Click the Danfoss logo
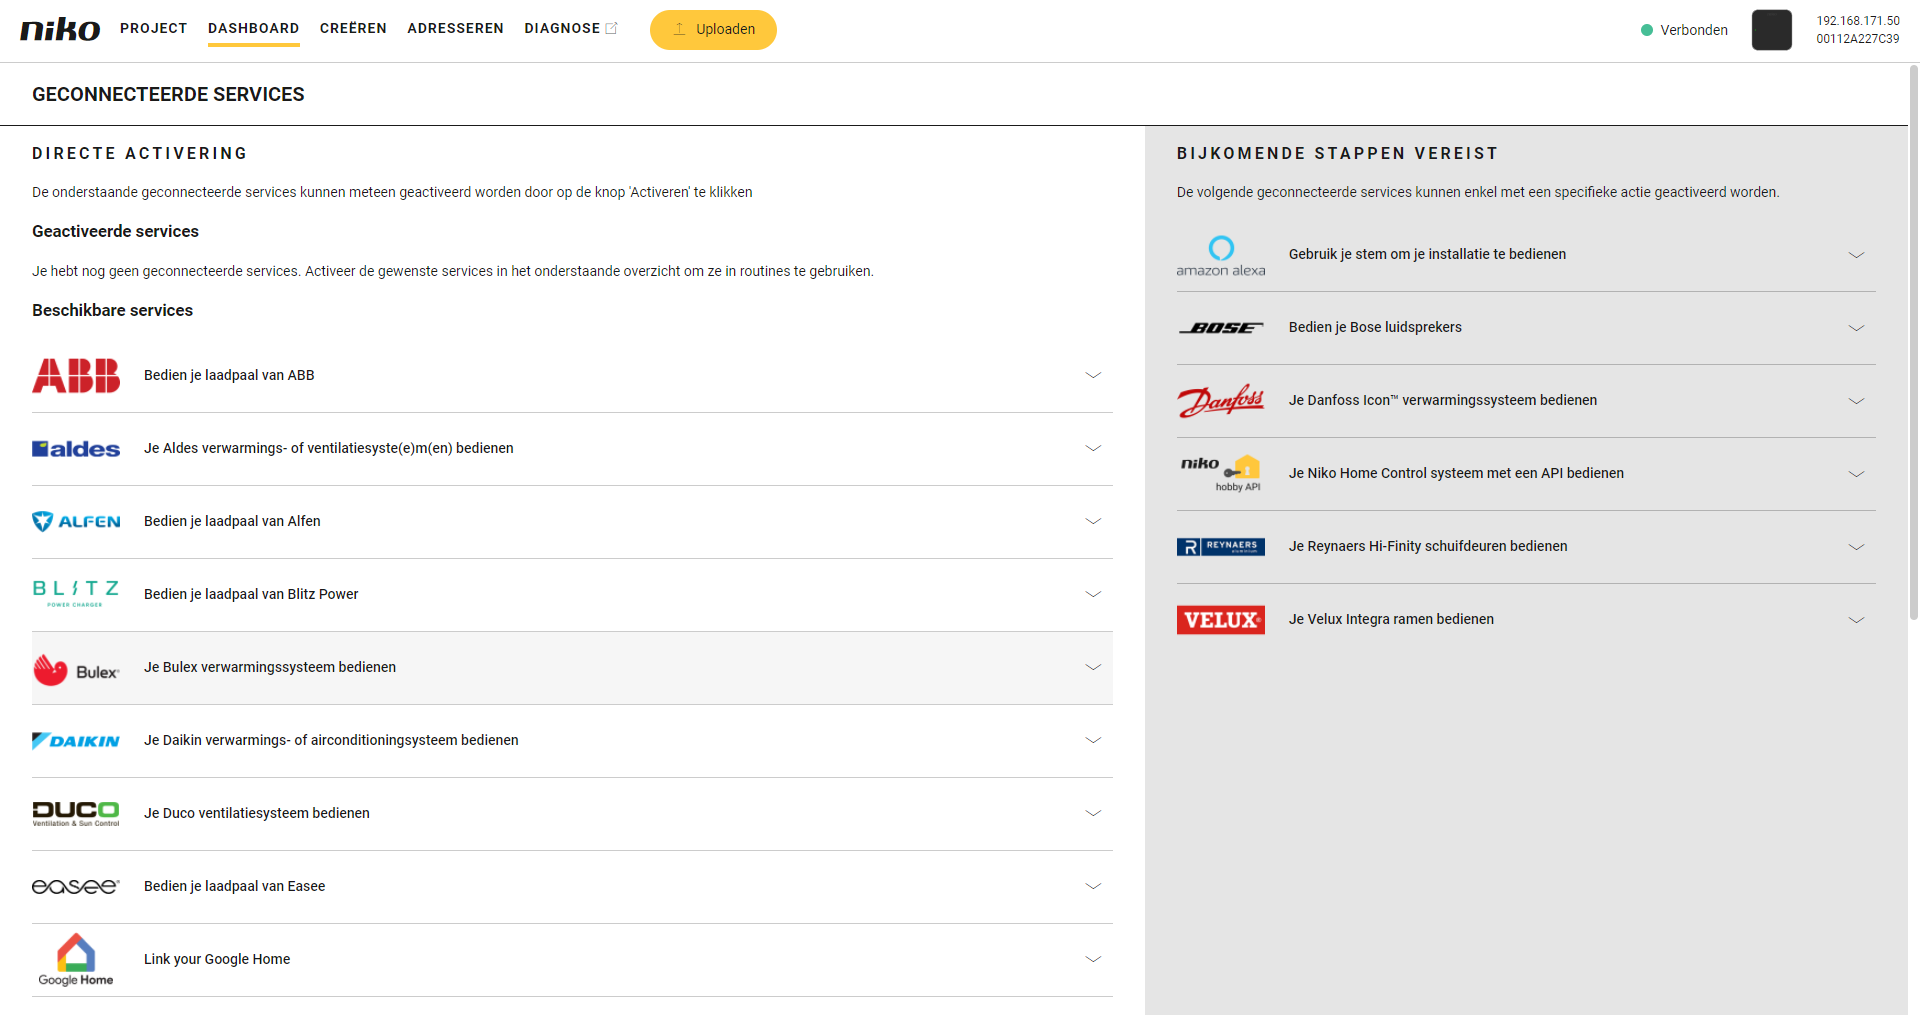Viewport: 1920px width, 1015px height. pyautogui.click(x=1221, y=400)
